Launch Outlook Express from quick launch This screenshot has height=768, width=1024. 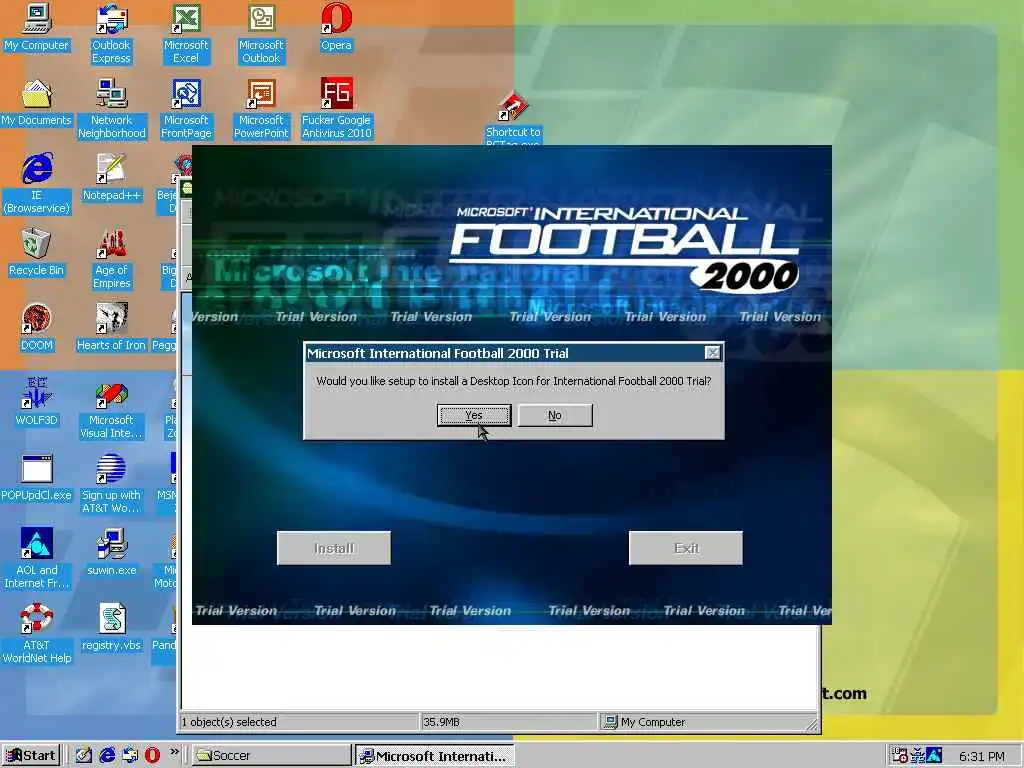coord(130,756)
